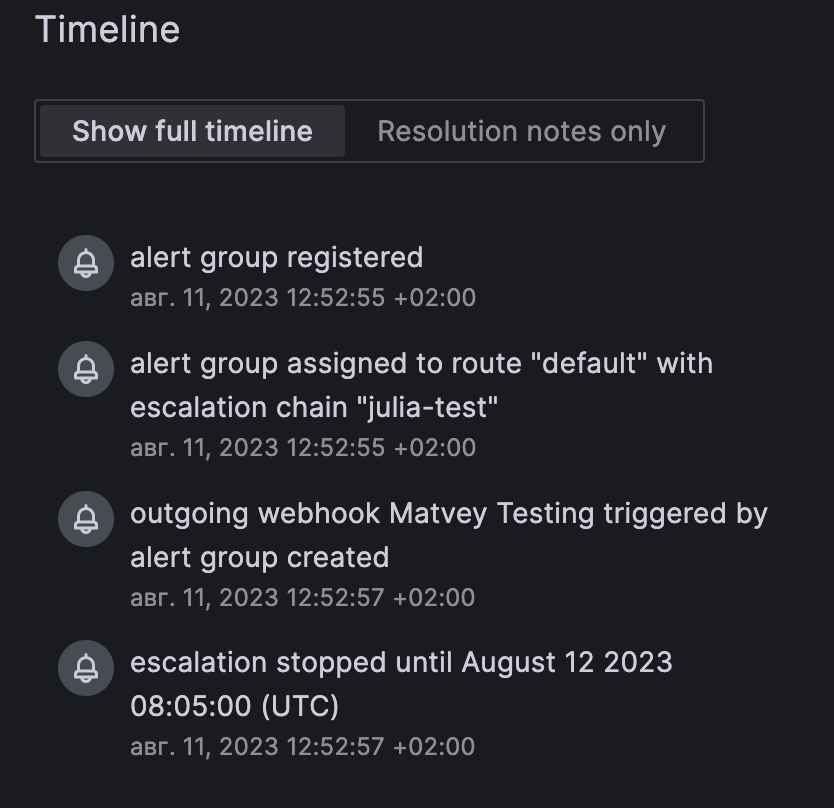Viewport: 834px width, 808px height.
Task: Select the bell icon for the escalation chain entry
Action: [86, 369]
